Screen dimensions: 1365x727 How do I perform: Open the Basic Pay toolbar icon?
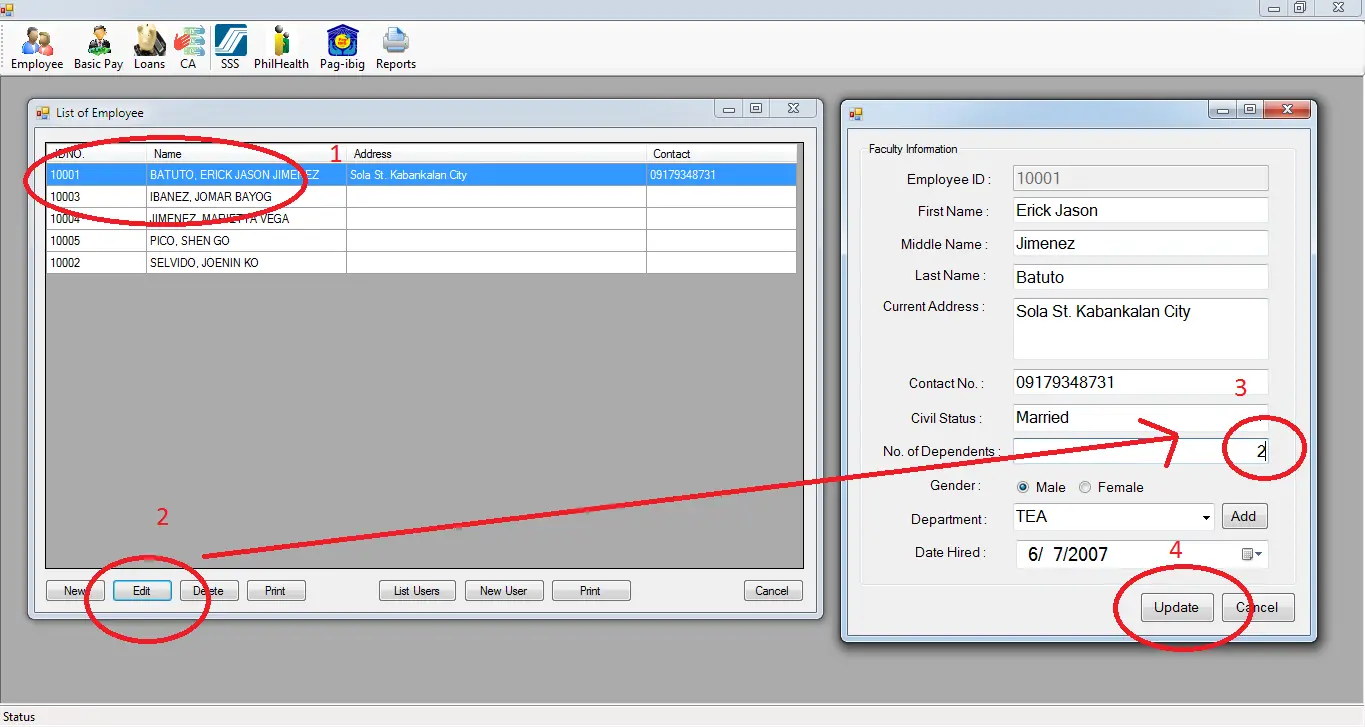[x=98, y=48]
